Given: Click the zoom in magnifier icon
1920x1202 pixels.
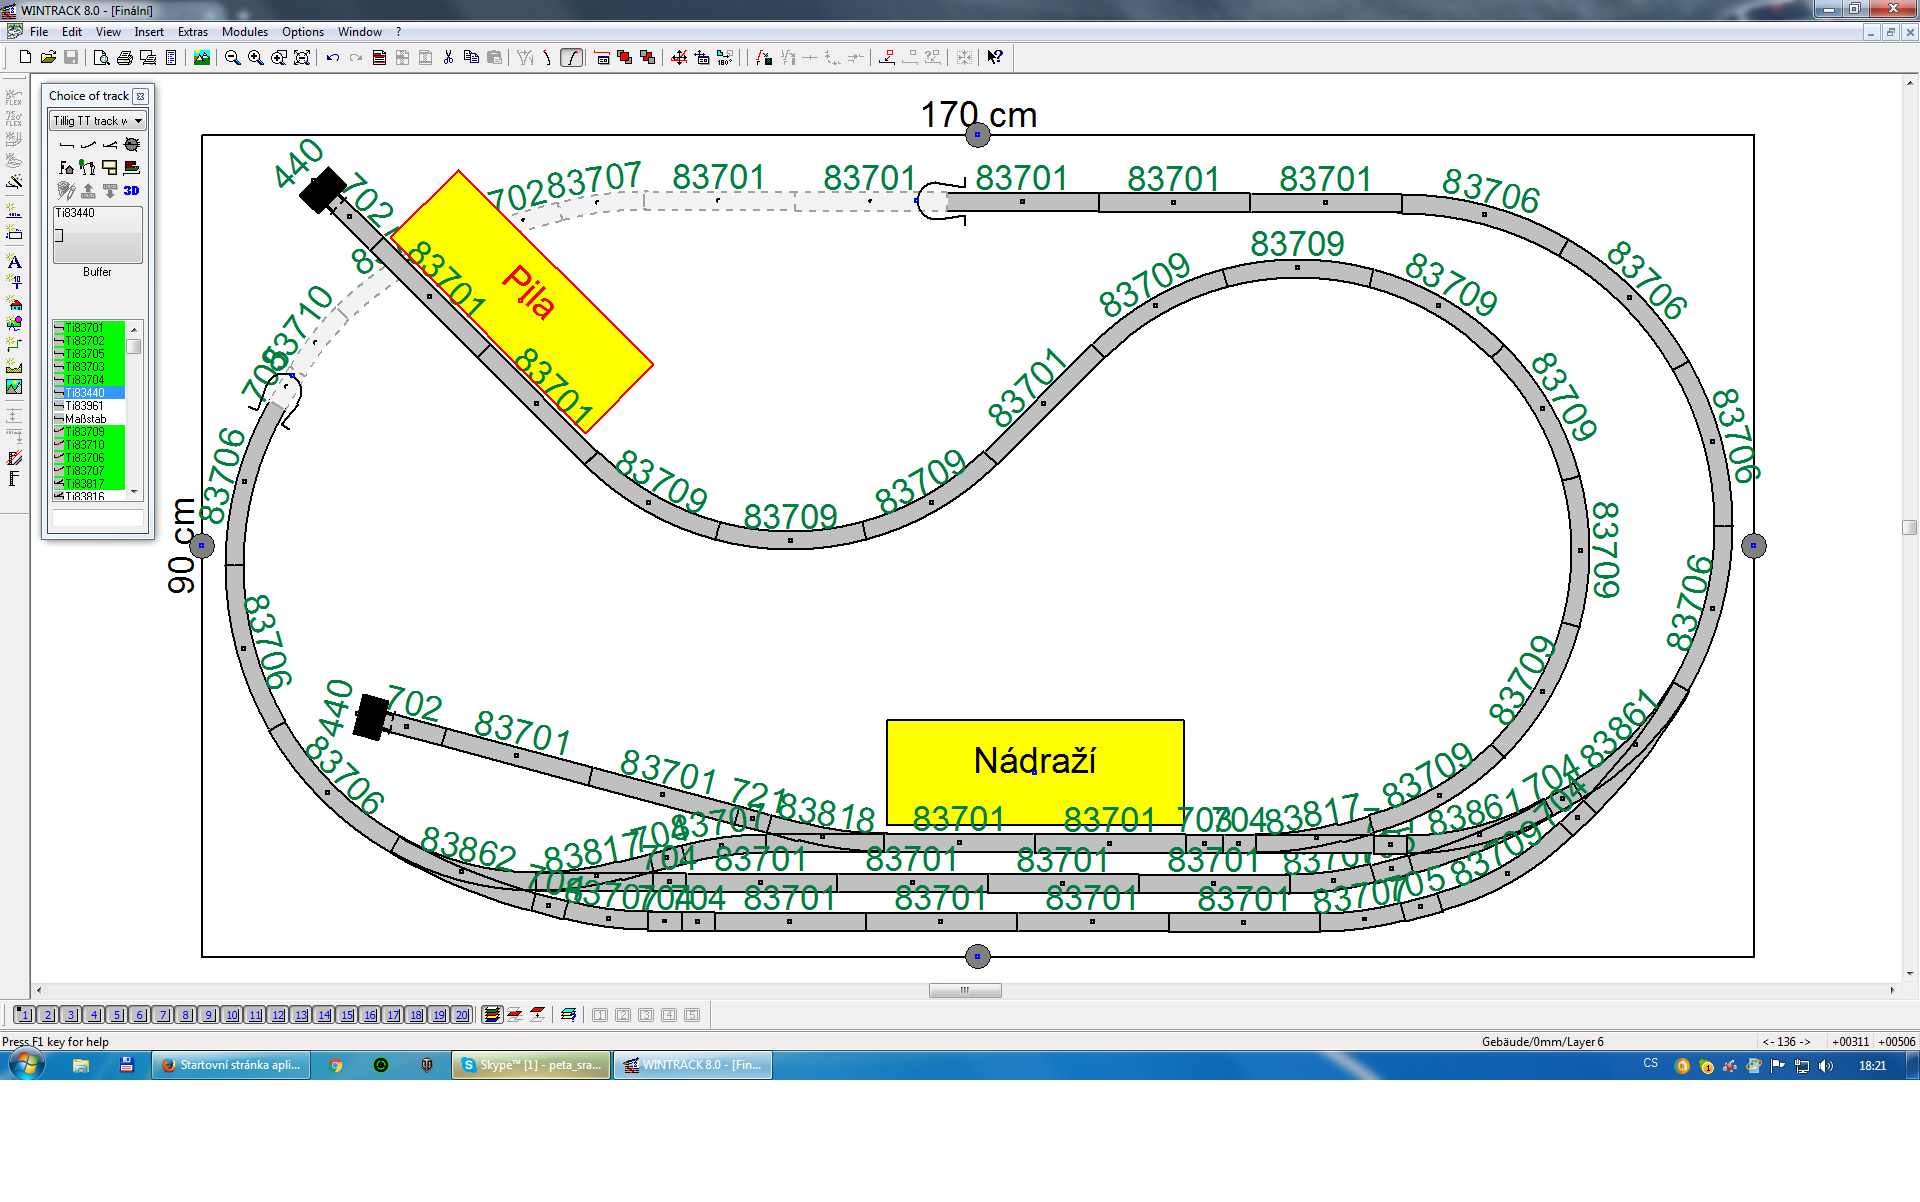Looking at the screenshot, I should [256, 58].
